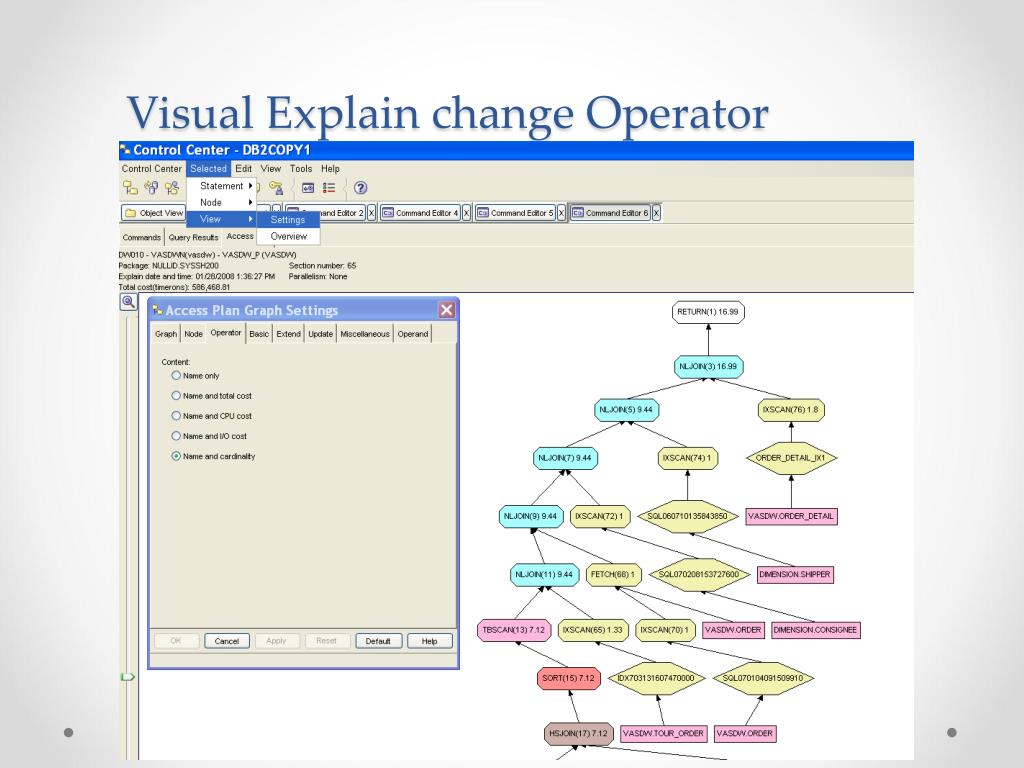This screenshot has width=1024, height=768.
Task: Click the red-bulleted list toolbar icon
Action: pos(329,188)
